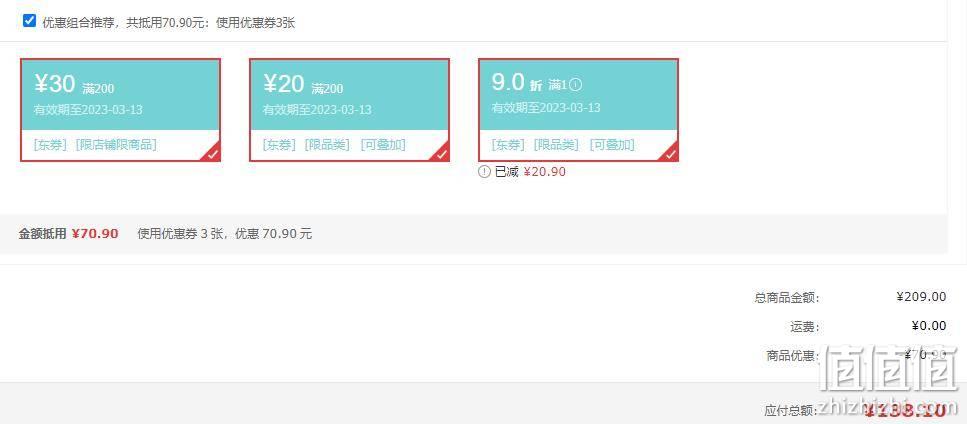Click the 金额抵用 ¥70.90 amount
Viewport: 967px width, 424px height.
pos(95,234)
